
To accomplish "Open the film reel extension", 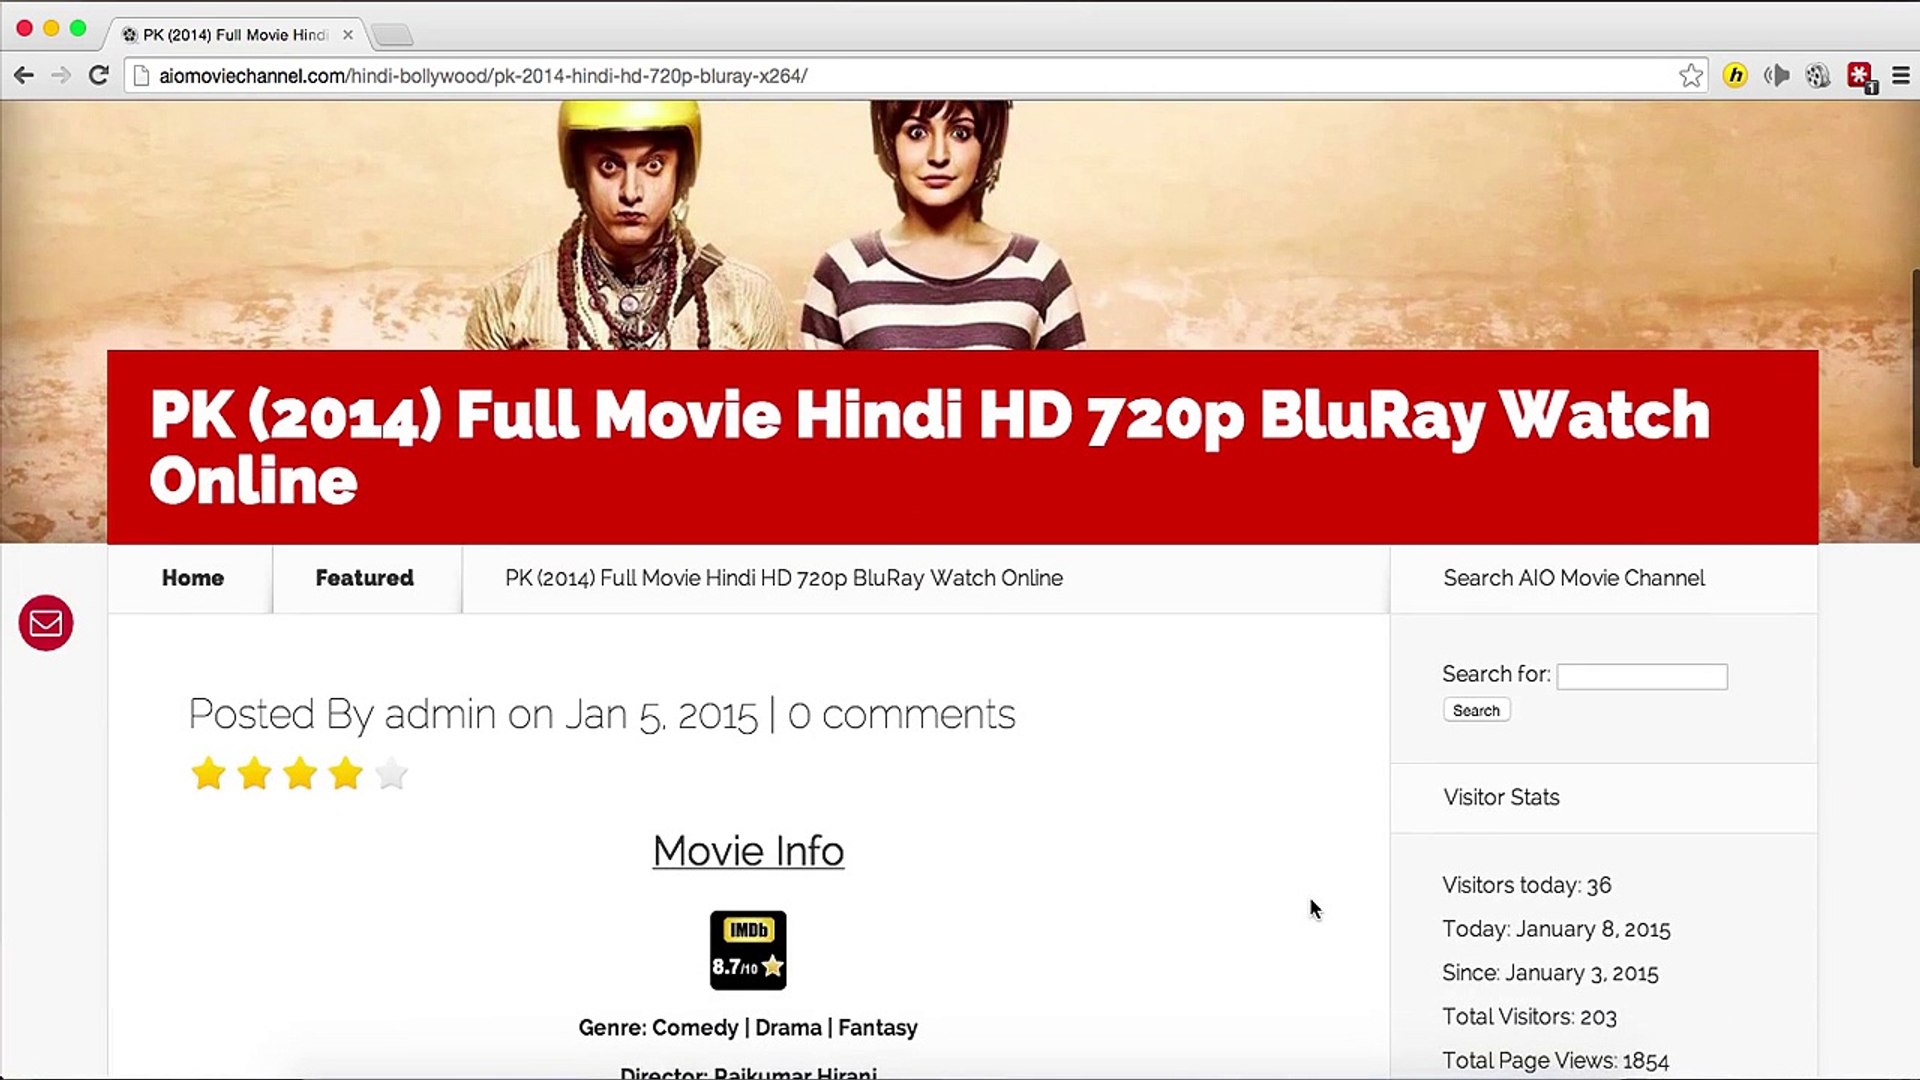I will click(1818, 76).
